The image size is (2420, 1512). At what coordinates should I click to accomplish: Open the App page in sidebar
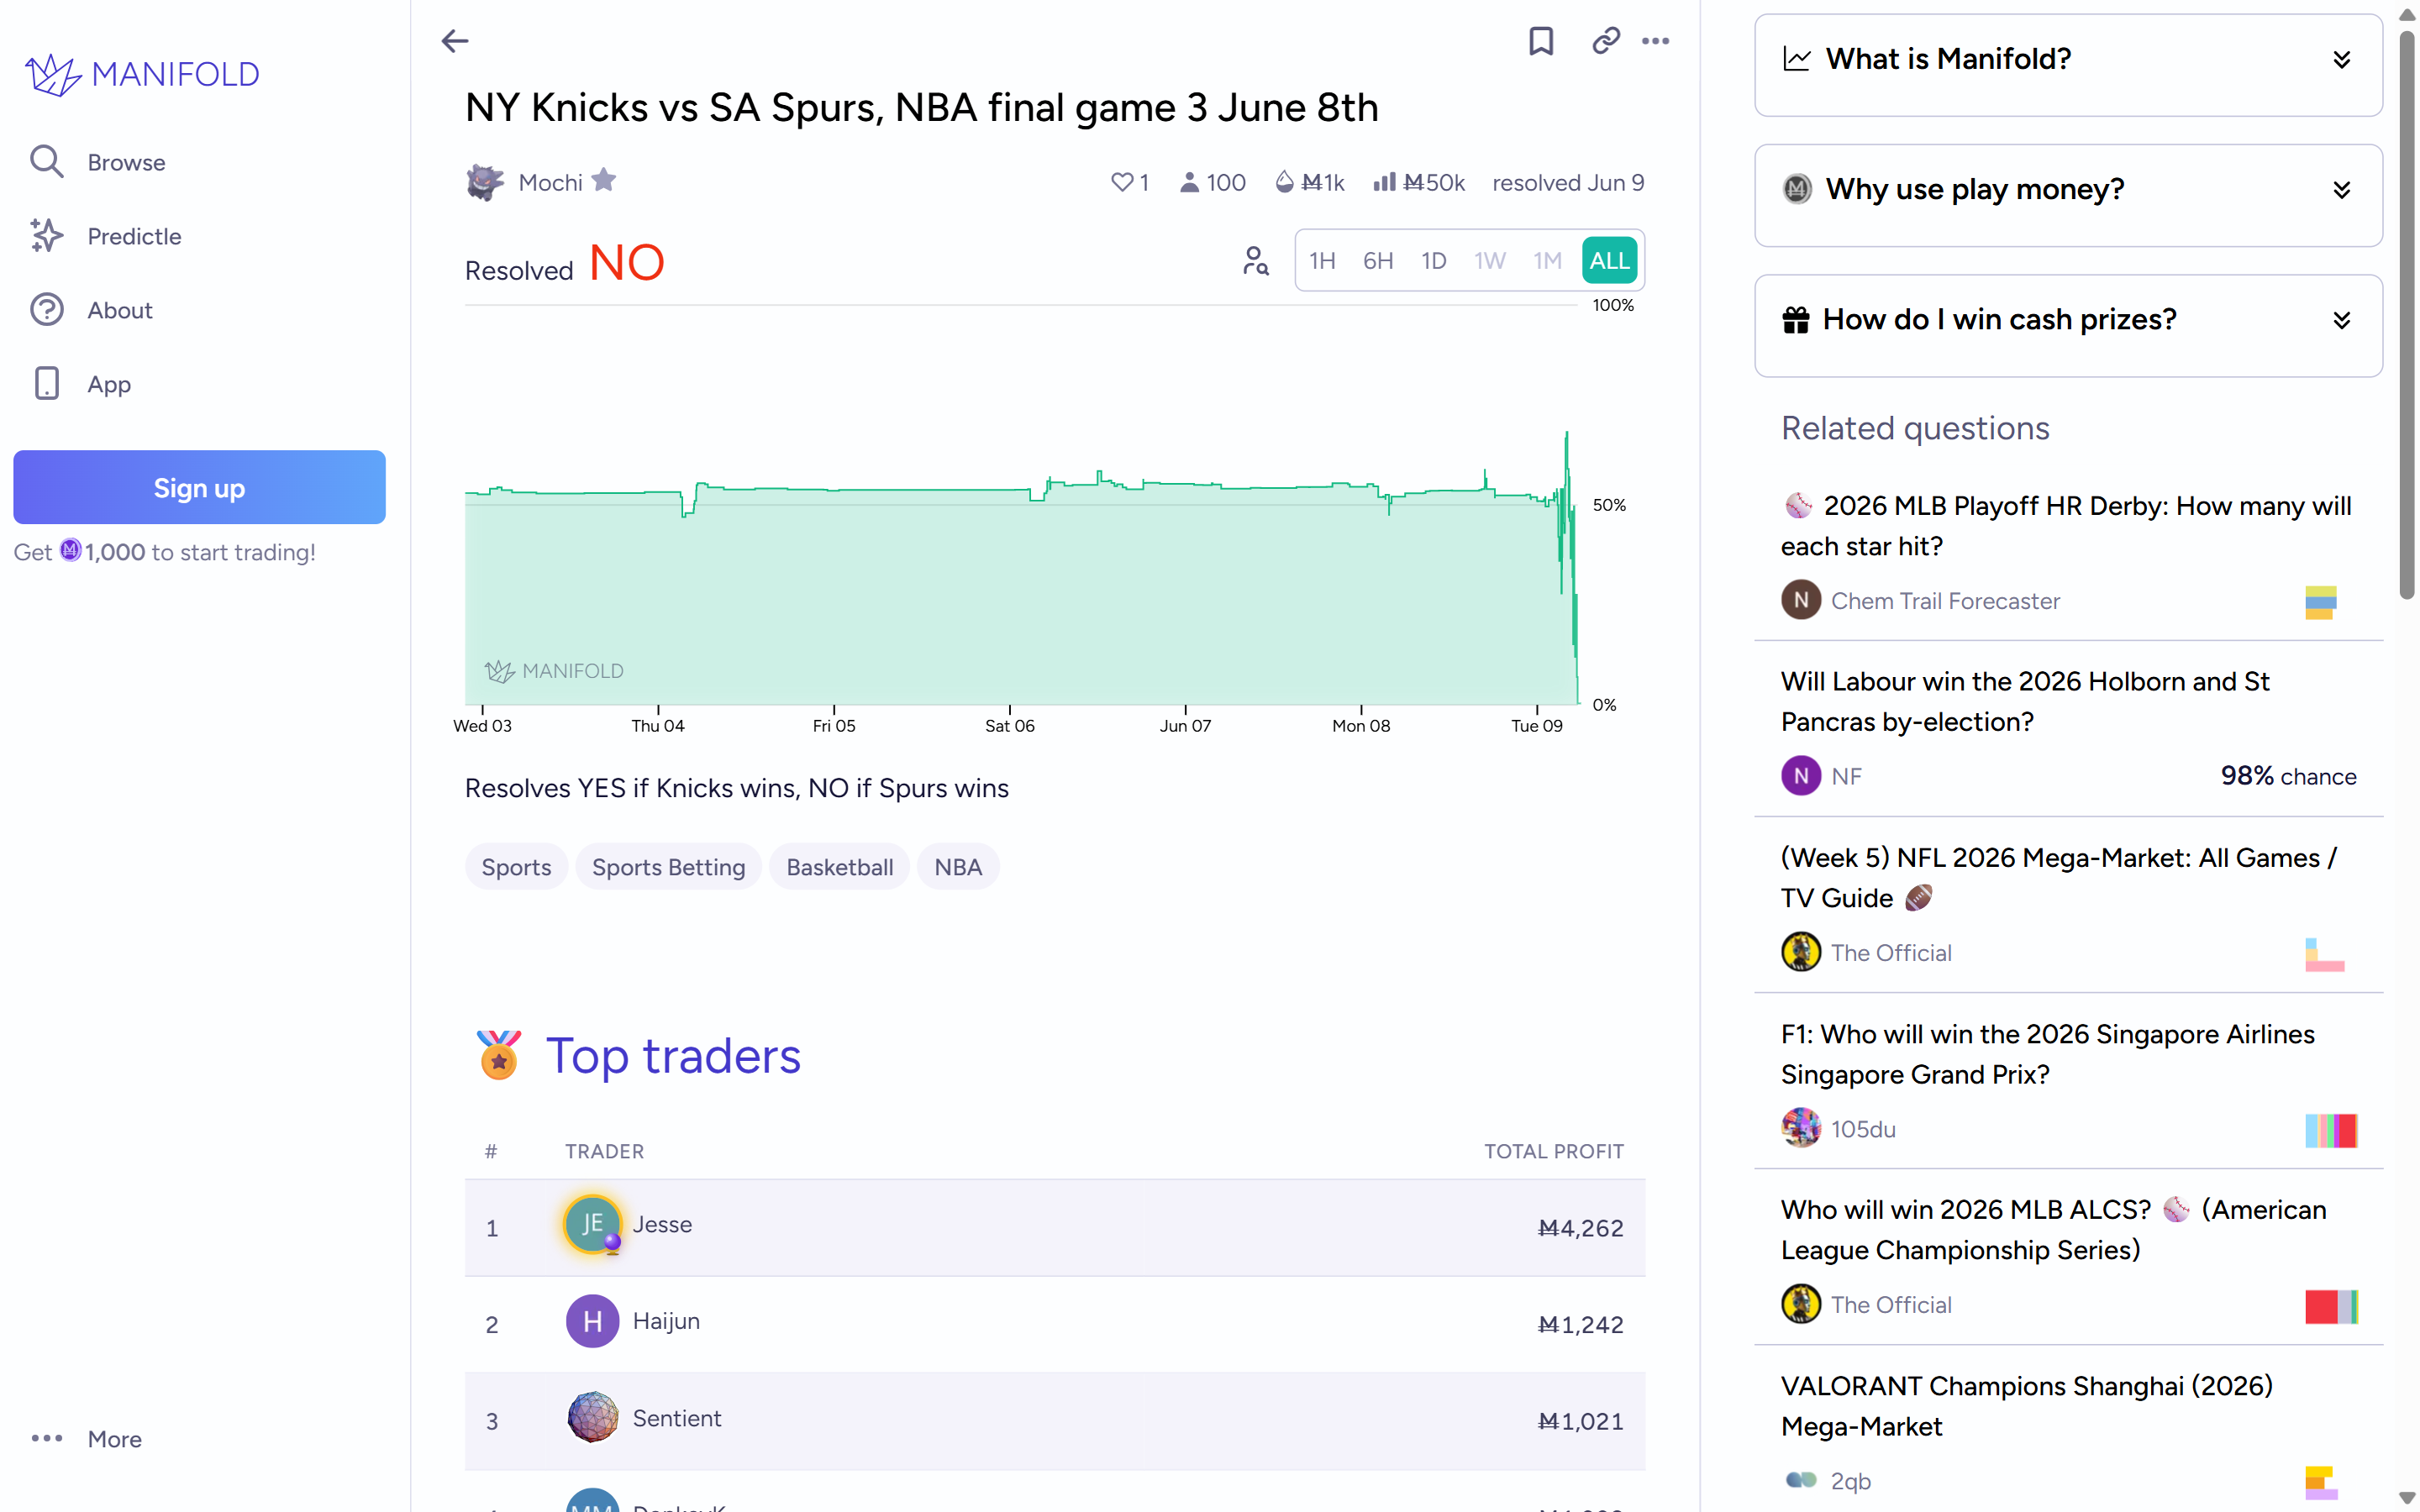click(x=108, y=384)
